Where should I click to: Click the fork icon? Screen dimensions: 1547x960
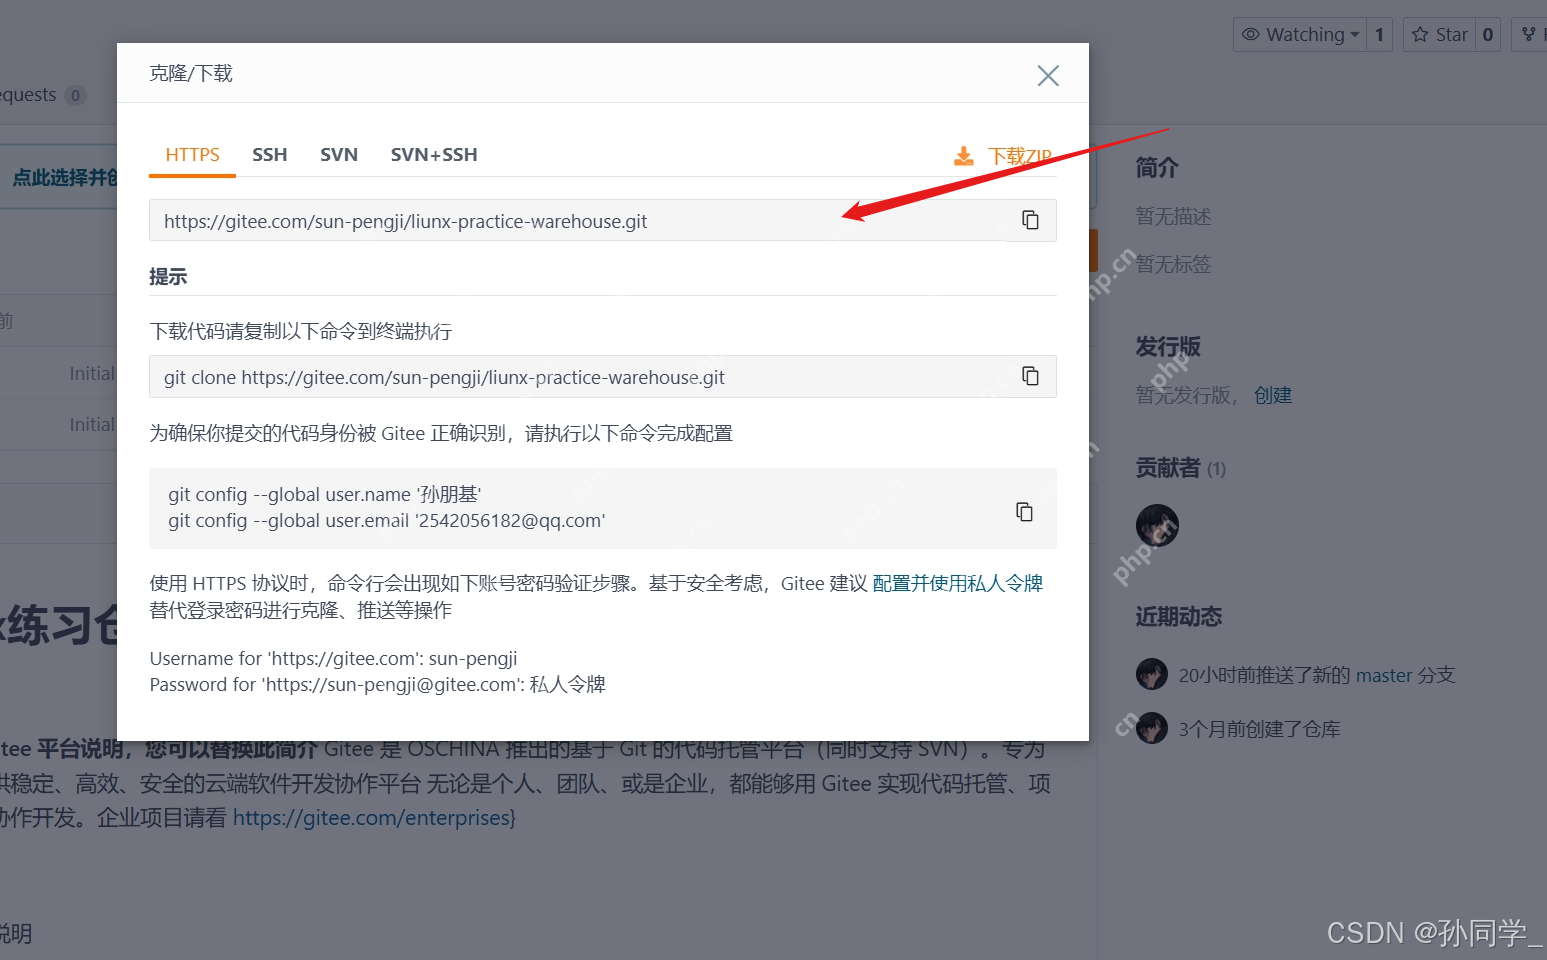[1529, 34]
